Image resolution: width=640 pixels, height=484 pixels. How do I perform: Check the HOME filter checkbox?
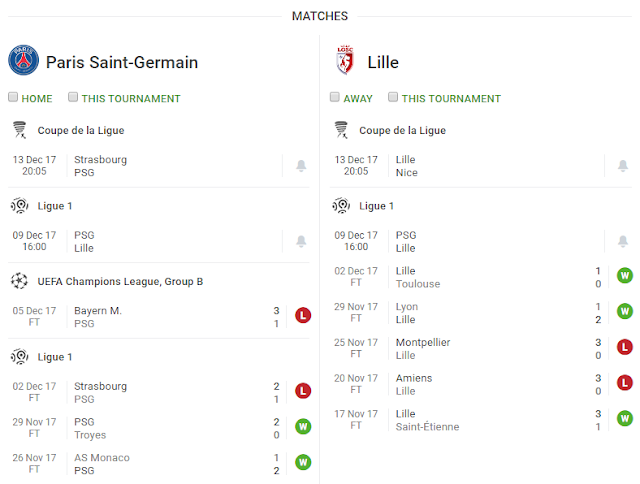click(13, 97)
